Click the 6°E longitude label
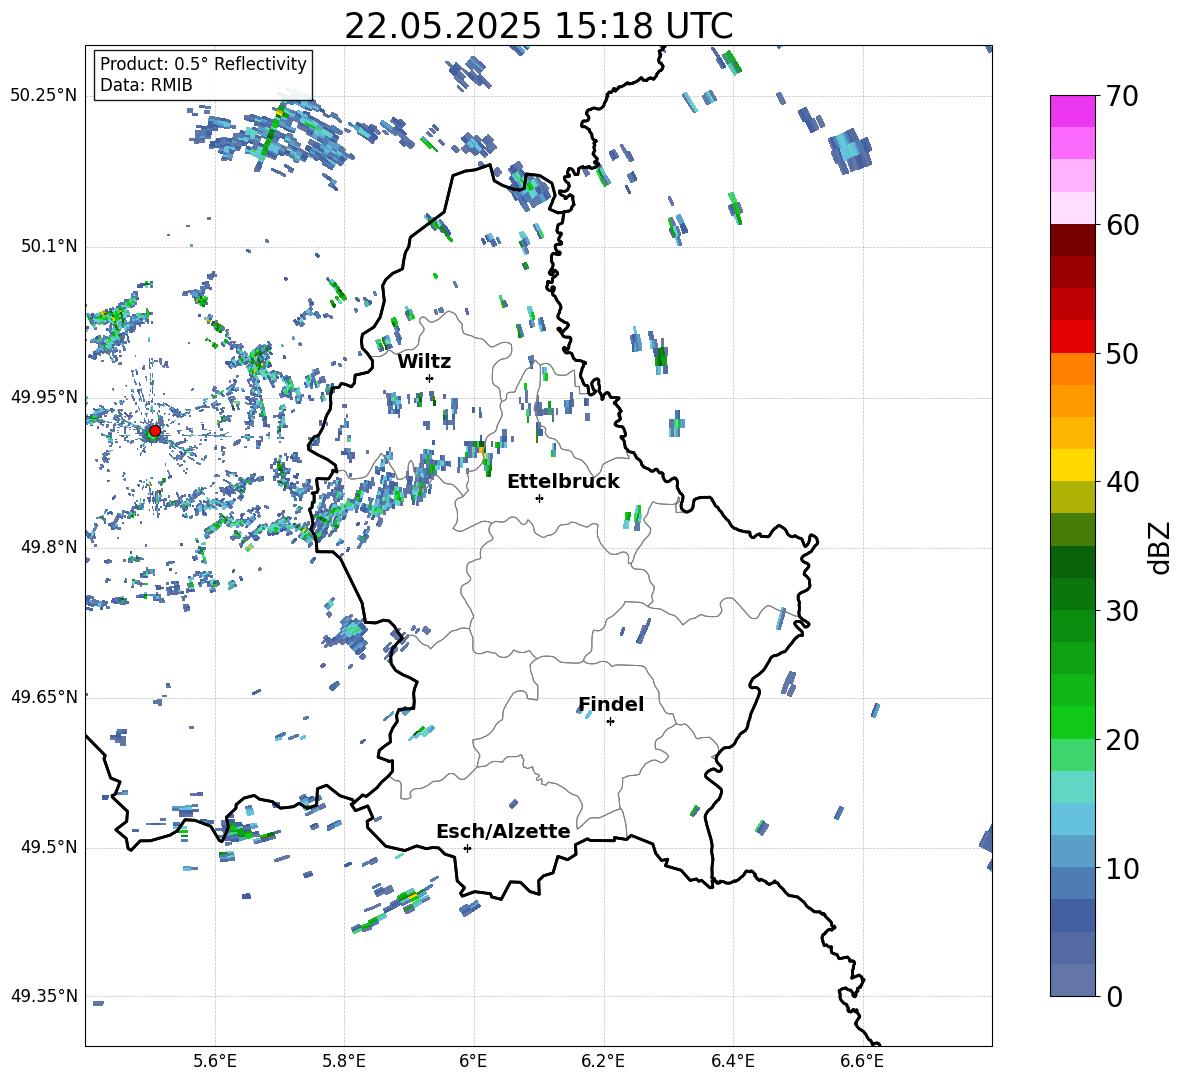This screenshot has height=1081, width=1184. coord(473,1061)
